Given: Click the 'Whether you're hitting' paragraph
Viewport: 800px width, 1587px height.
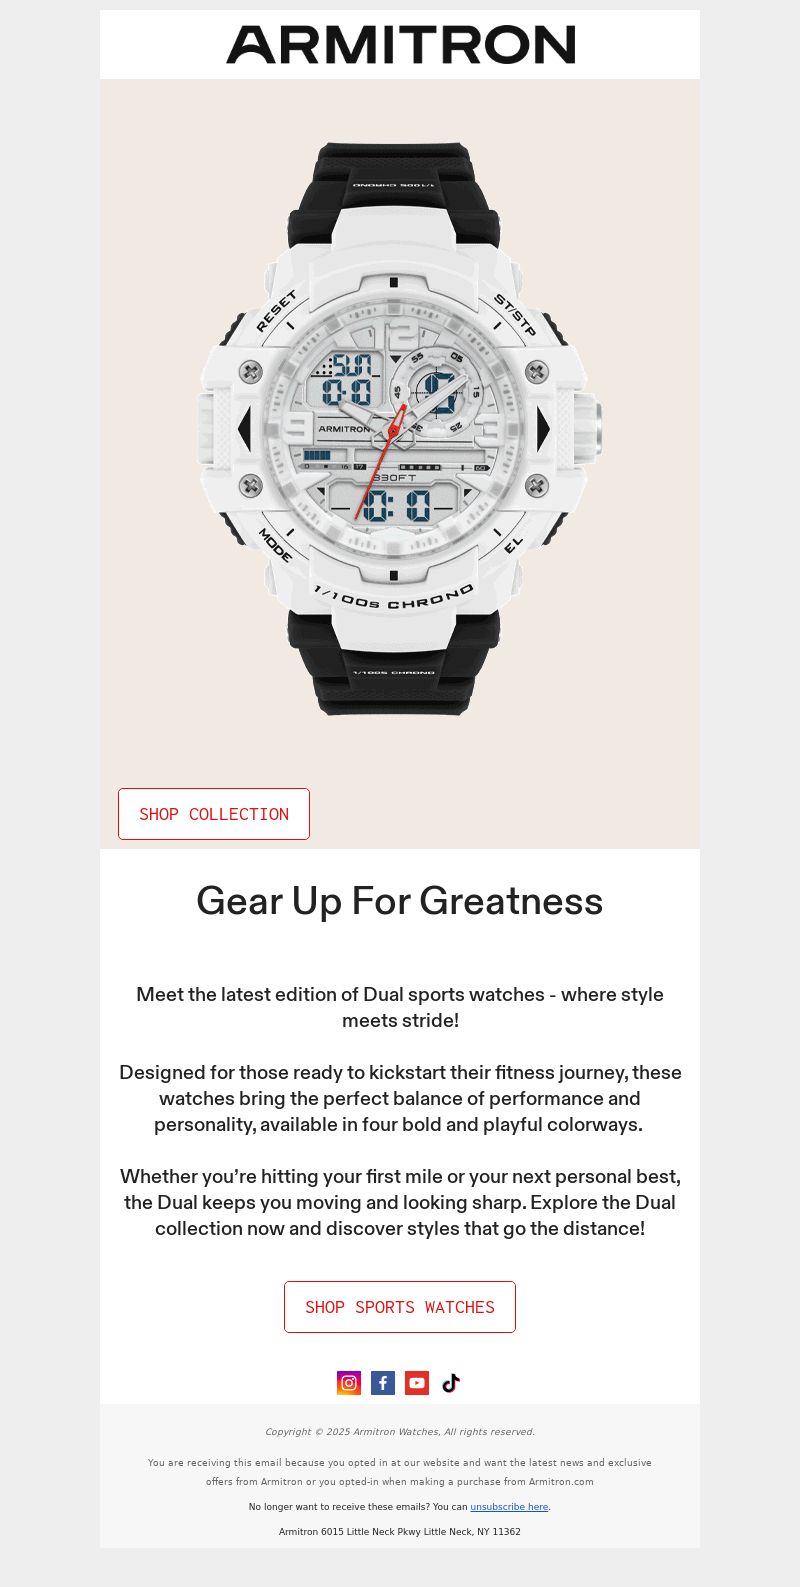Looking at the screenshot, I should 400,1202.
